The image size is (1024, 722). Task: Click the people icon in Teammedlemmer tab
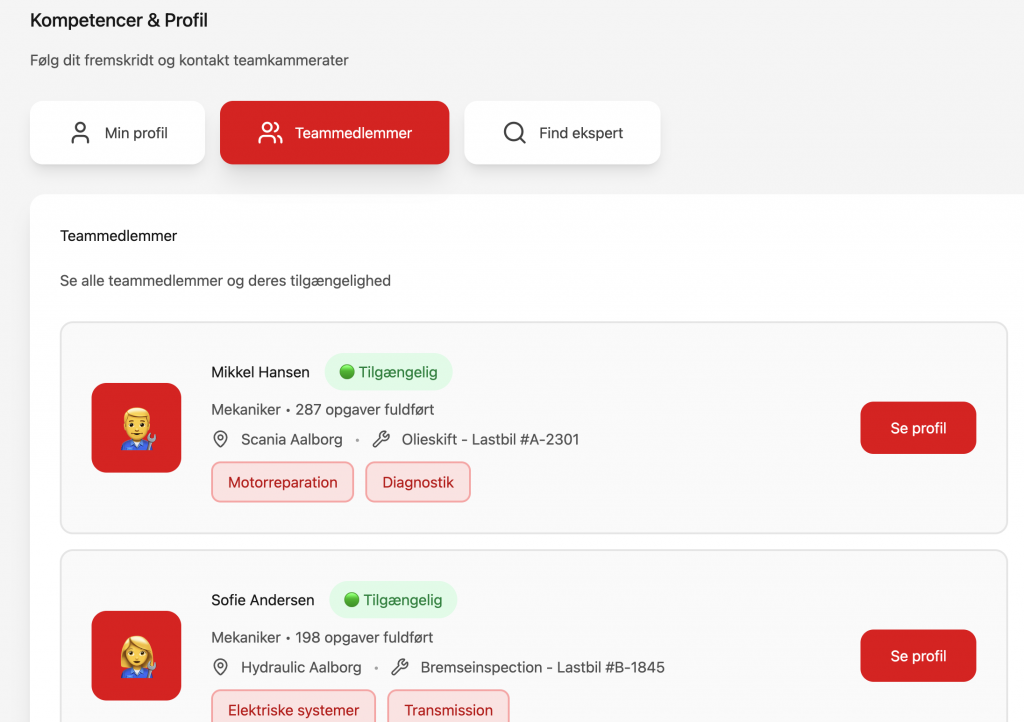[x=270, y=133]
